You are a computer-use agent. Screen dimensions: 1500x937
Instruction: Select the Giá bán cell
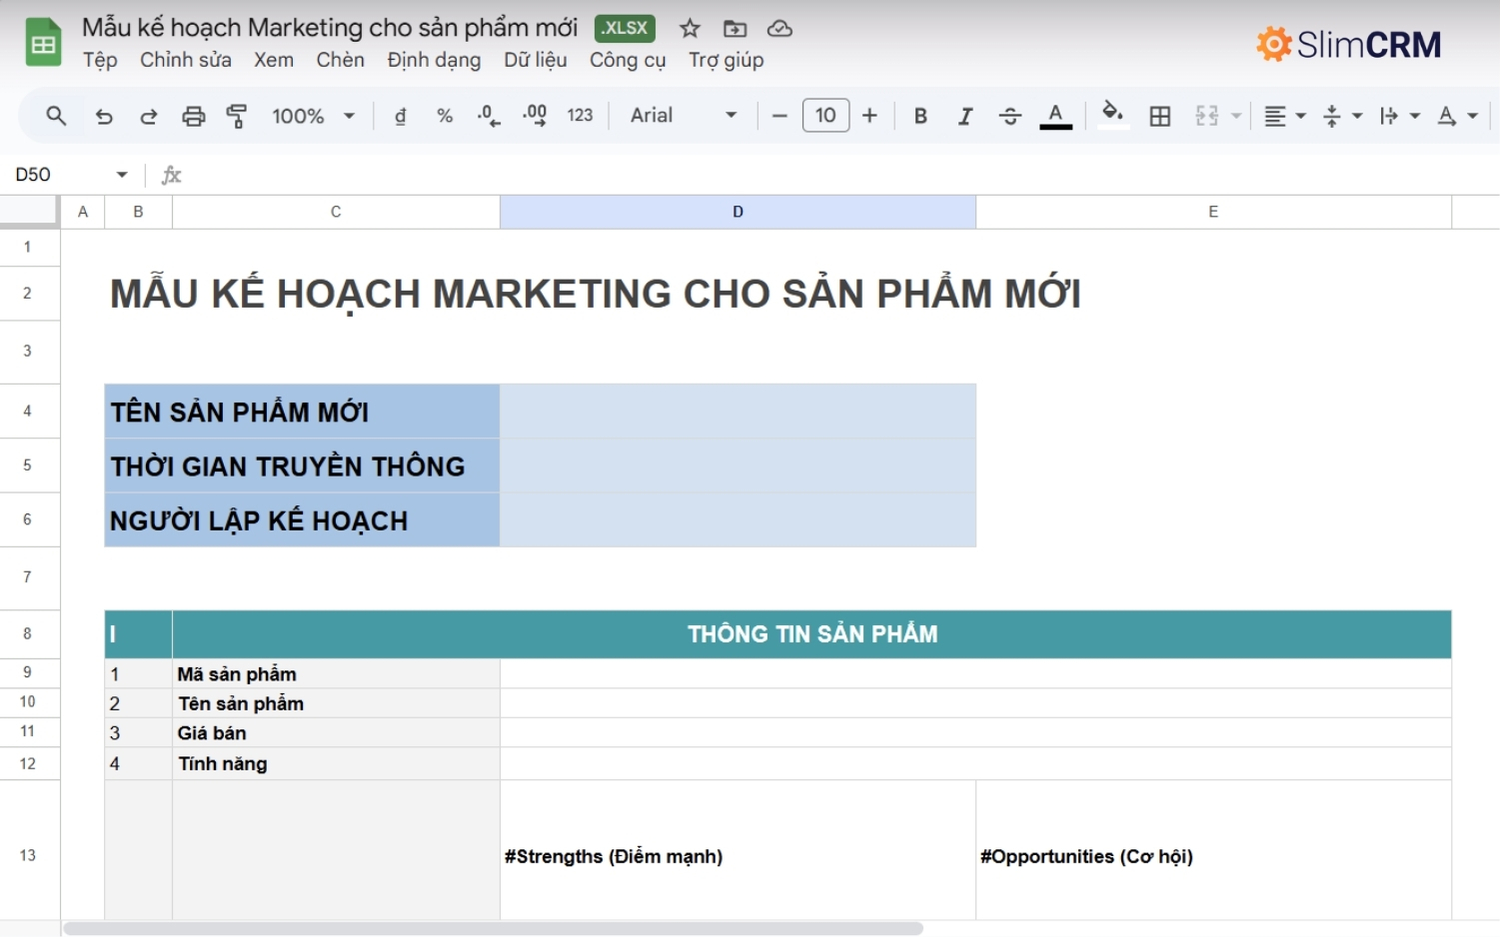click(x=336, y=733)
